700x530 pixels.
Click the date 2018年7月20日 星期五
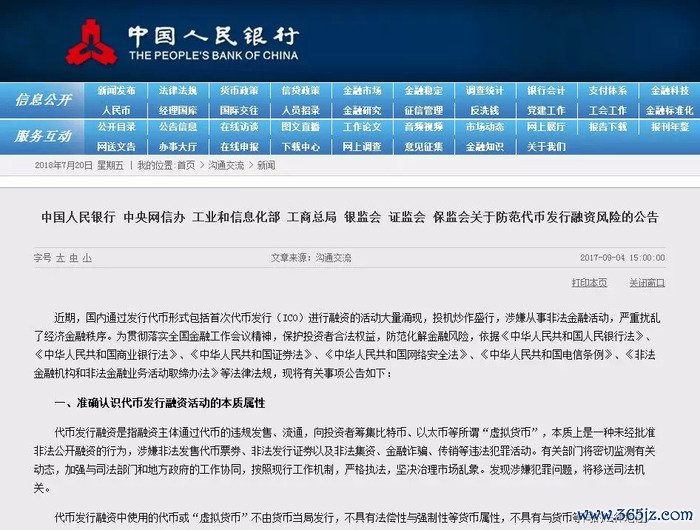(x=79, y=166)
